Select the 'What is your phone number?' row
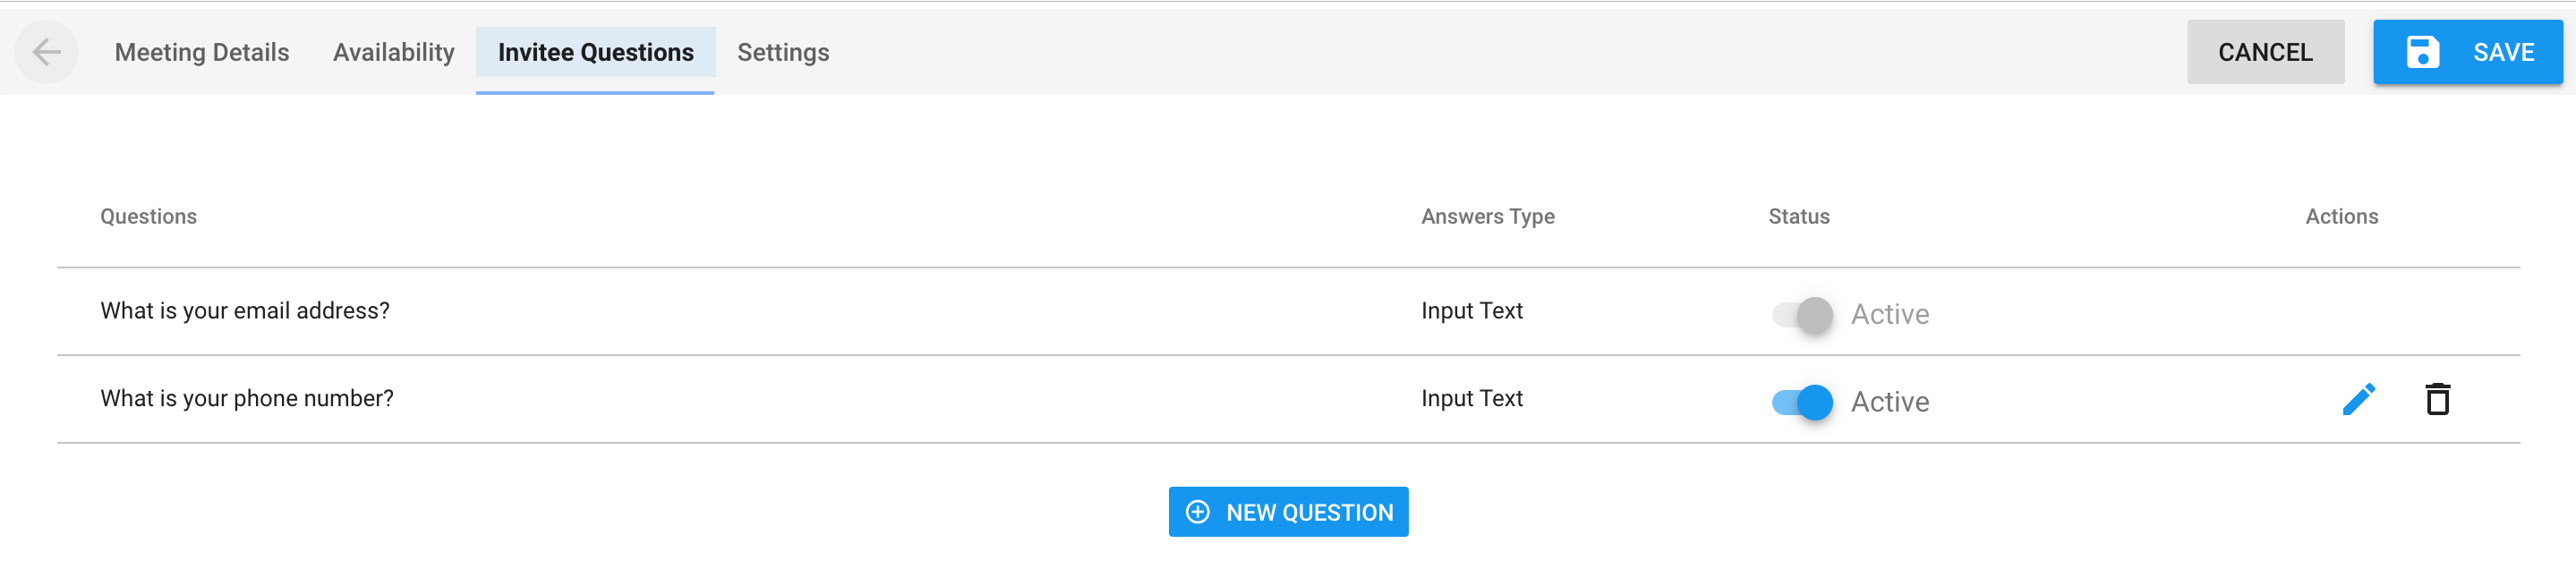The width and height of the screenshot is (2576, 569). (1288, 400)
